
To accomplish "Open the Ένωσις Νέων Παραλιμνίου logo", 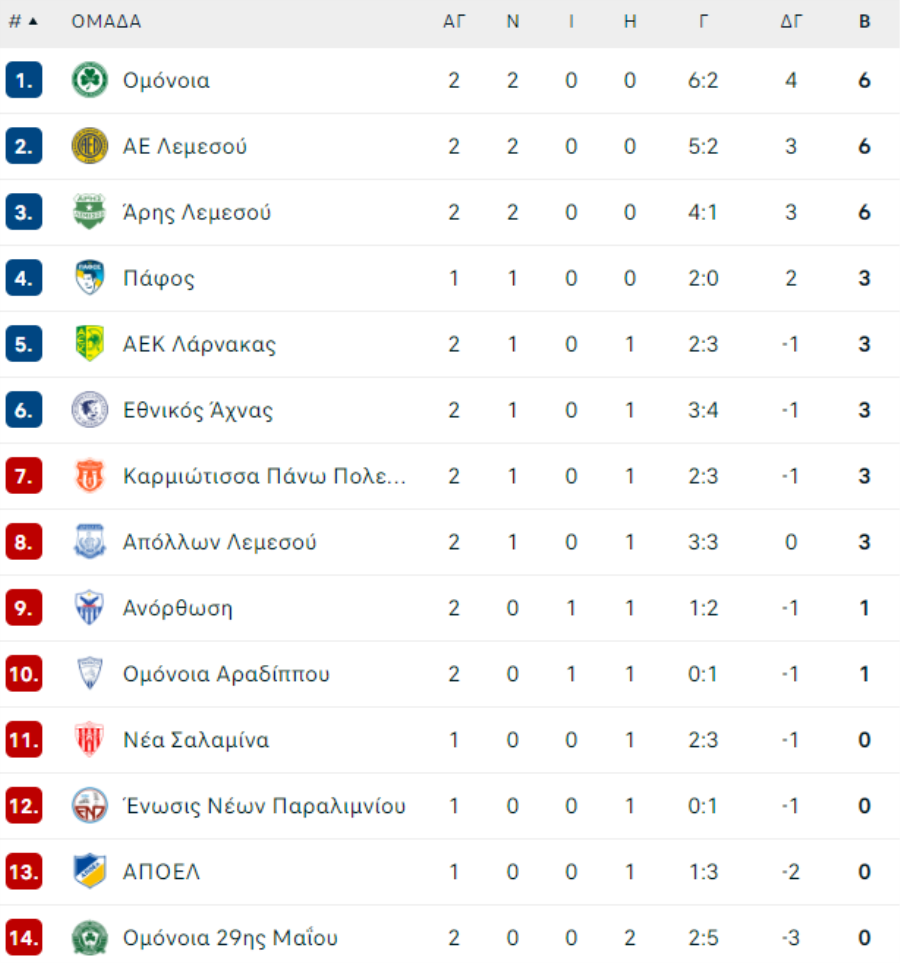I will [x=90, y=806].
